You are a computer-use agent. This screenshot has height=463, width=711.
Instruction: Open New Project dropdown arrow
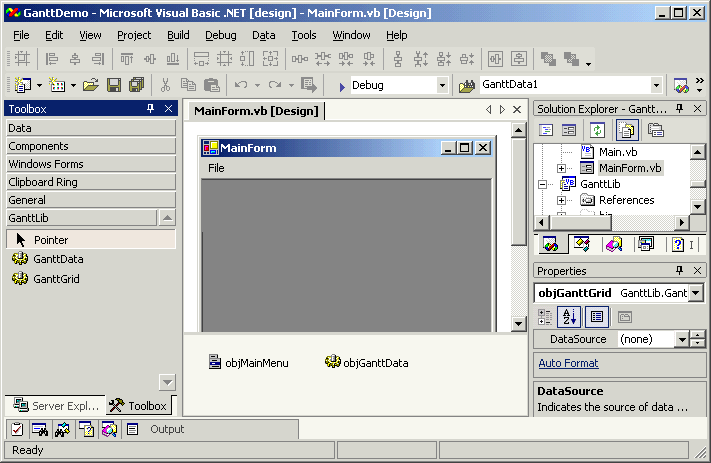click(x=39, y=85)
